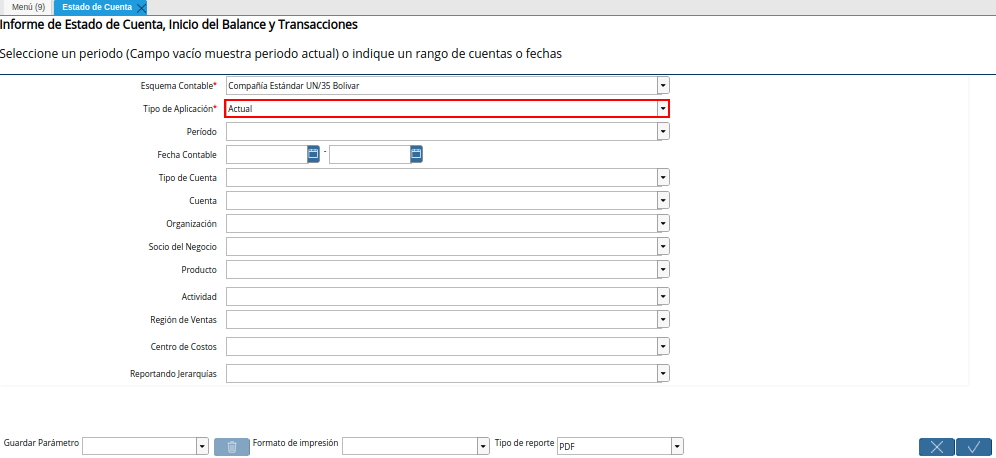The width and height of the screenshot is (996, 458).
Task: Focus the Tipo de Cuenta text field
Action: point(441,177)
